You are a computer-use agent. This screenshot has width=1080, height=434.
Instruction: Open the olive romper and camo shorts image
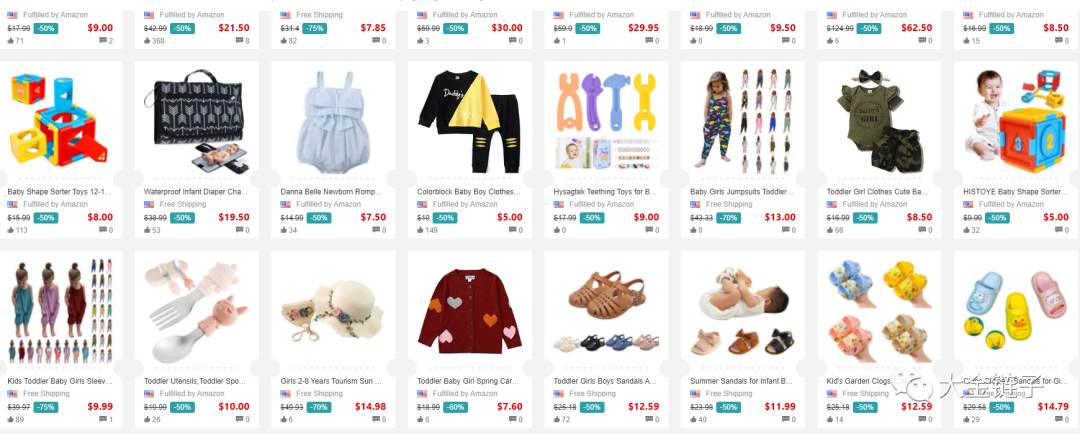880,121
